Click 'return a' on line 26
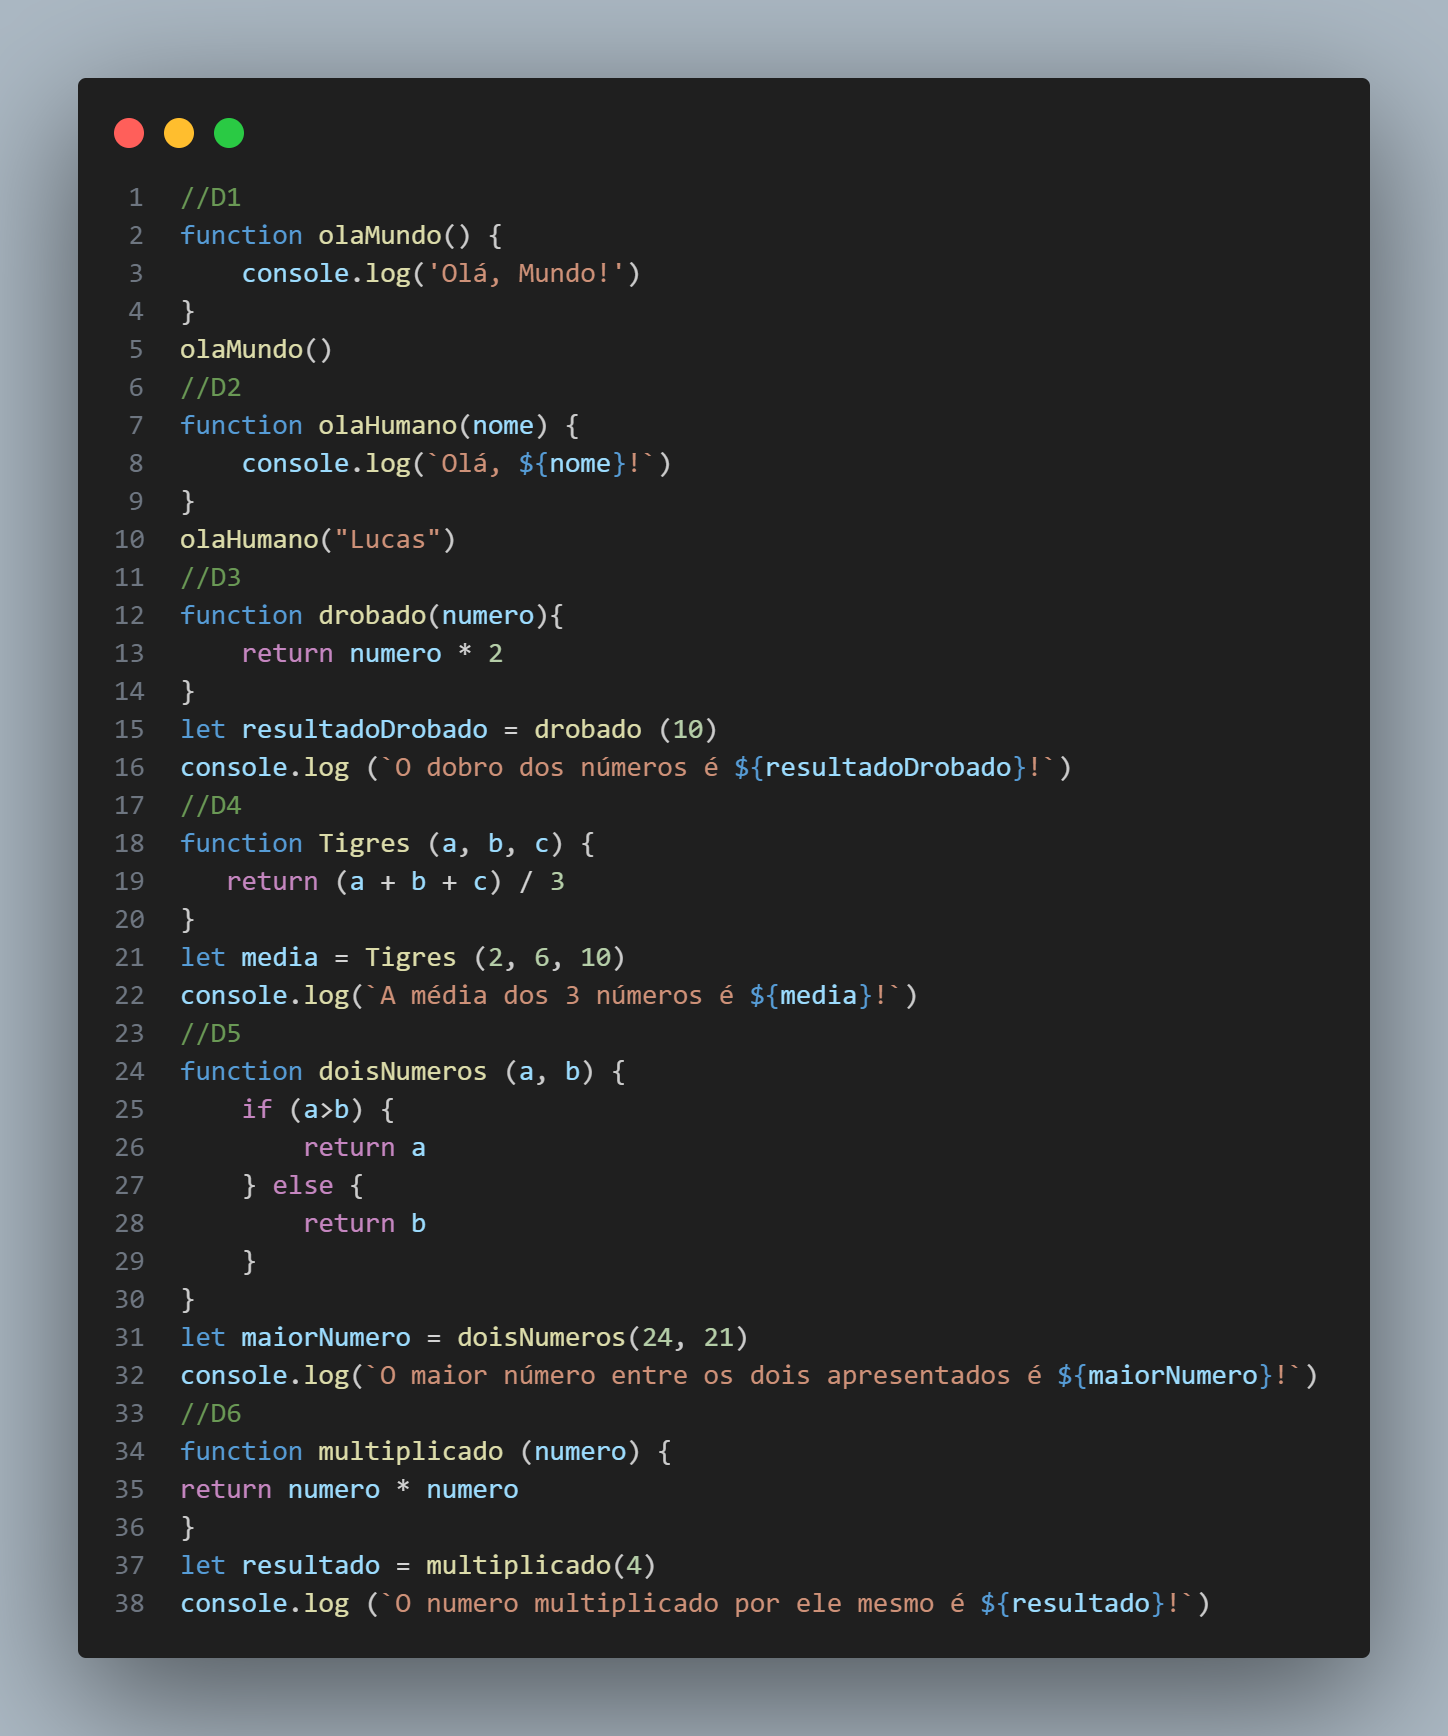 point(365,1147)
